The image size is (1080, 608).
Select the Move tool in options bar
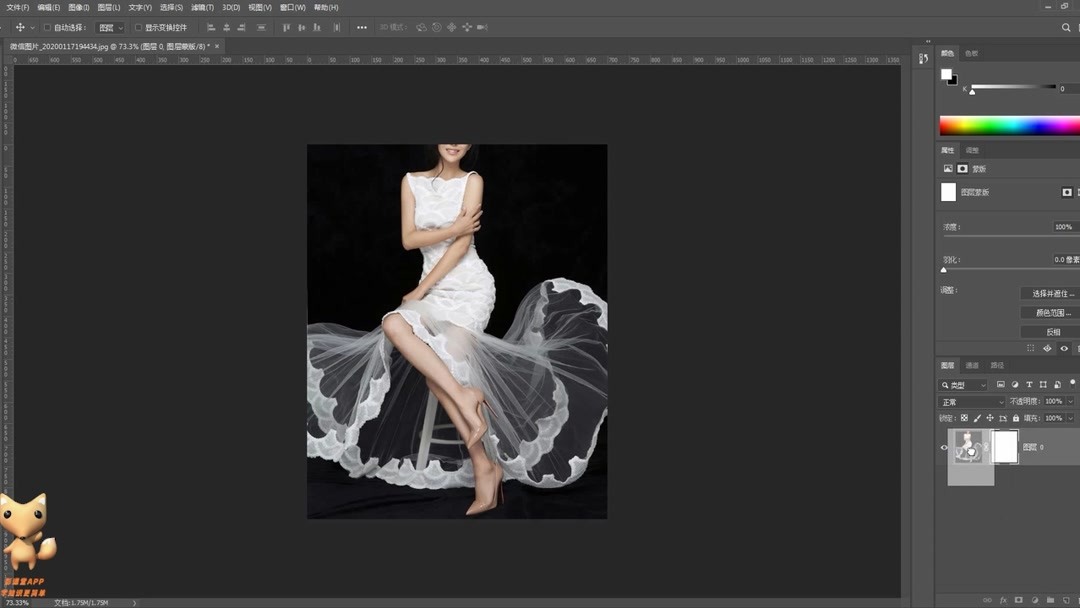pos(19,28)
